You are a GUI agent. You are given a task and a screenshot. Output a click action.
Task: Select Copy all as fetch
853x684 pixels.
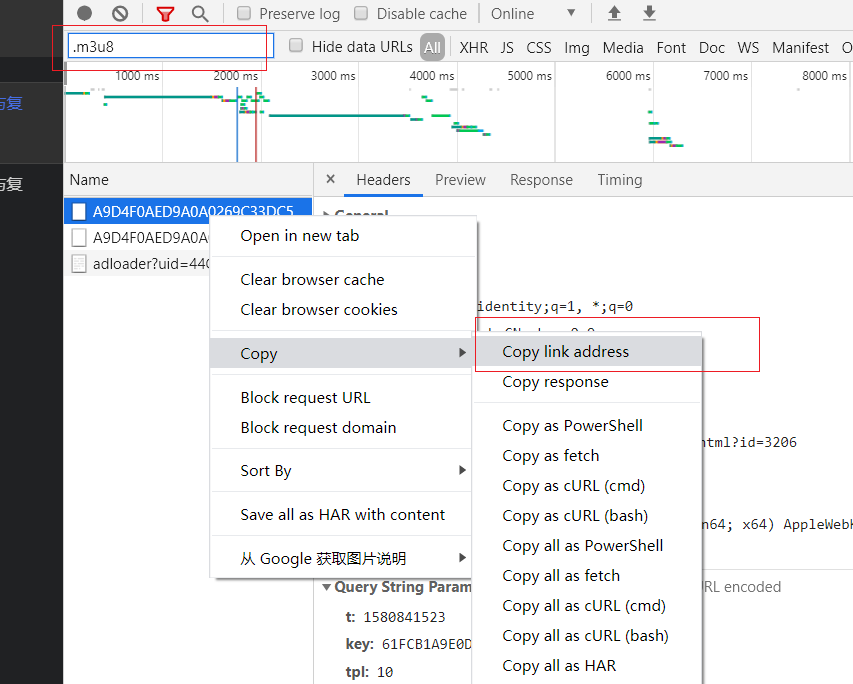(x=588, y=576)
